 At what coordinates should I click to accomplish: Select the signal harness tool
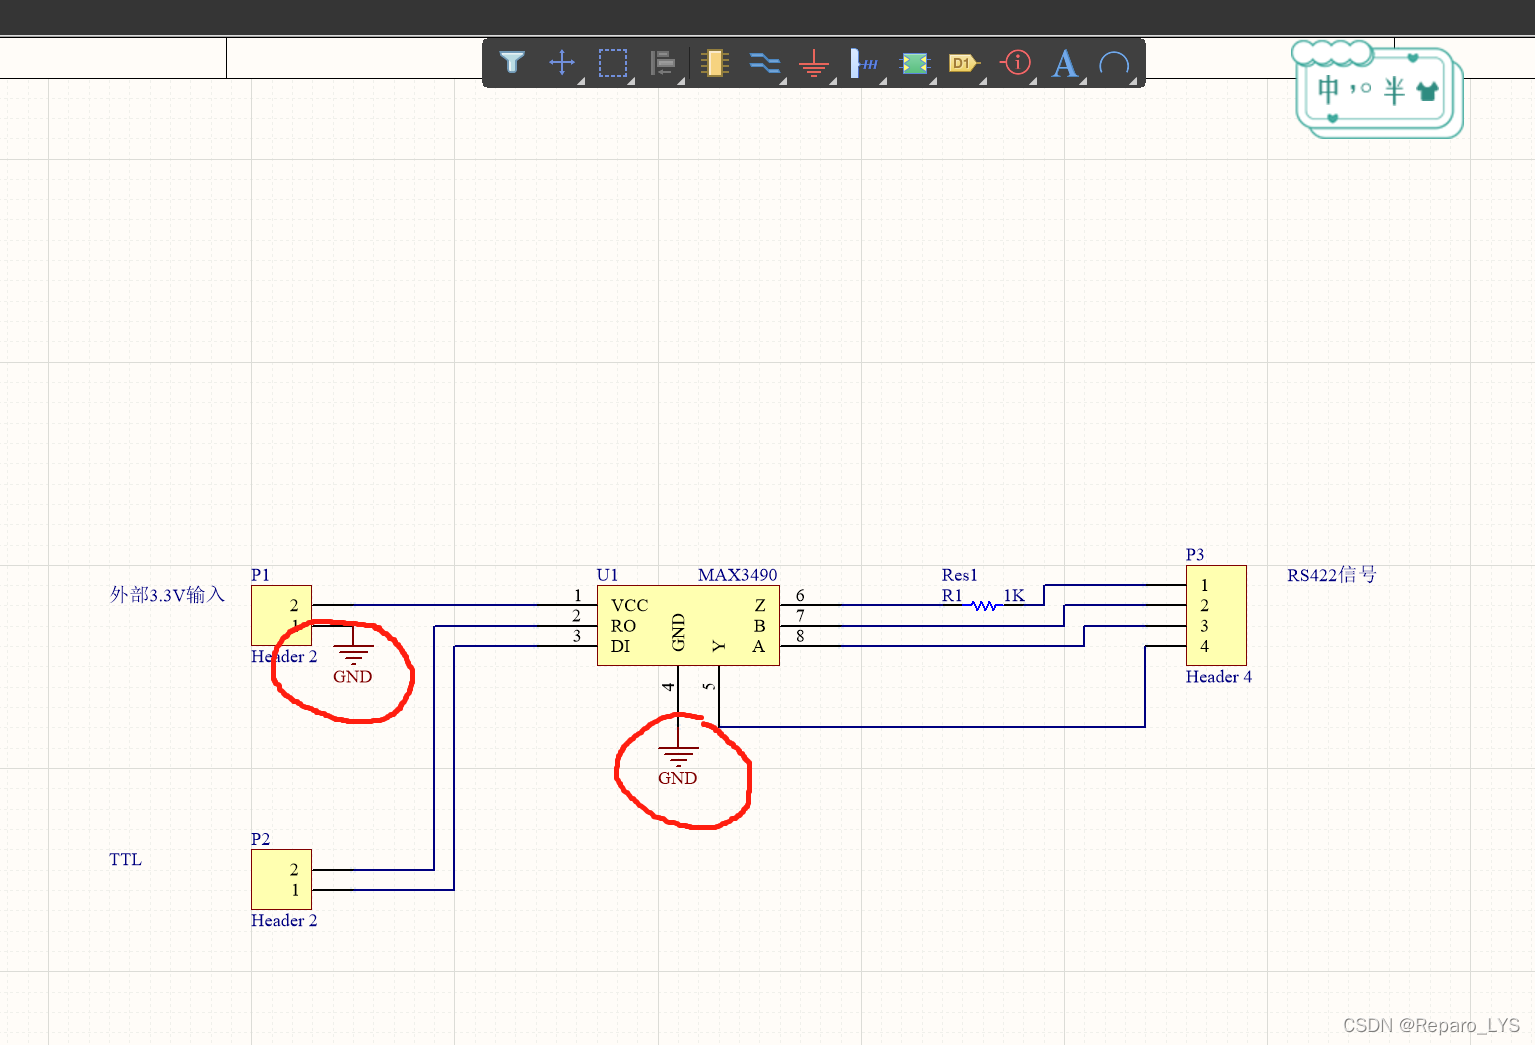[x=864, y=63]
